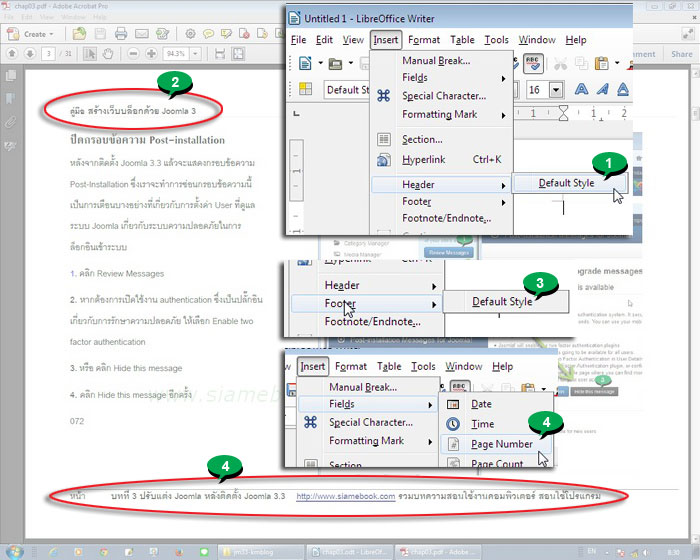The image size is (700, 560).
Task: Open Tools menu in top Writer window
Action: pyautogui.click(x=496, y=40)
